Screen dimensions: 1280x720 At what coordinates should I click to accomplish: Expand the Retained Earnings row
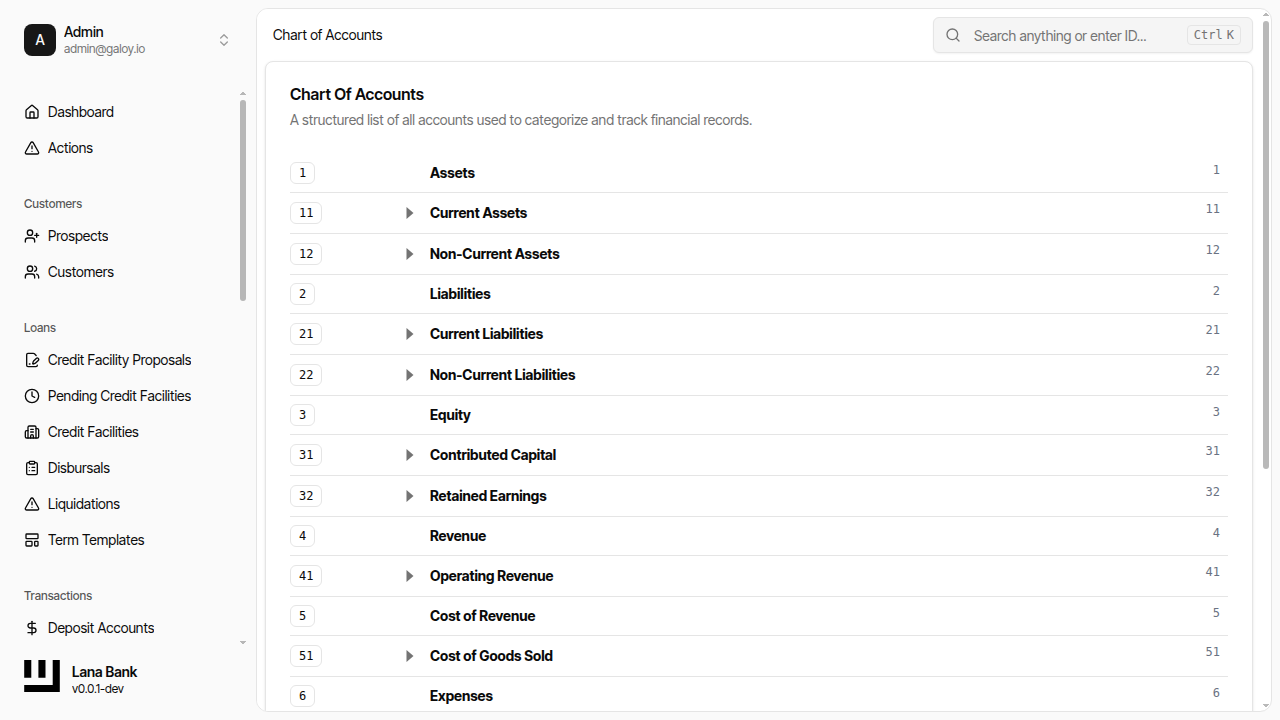click(409, 495)
